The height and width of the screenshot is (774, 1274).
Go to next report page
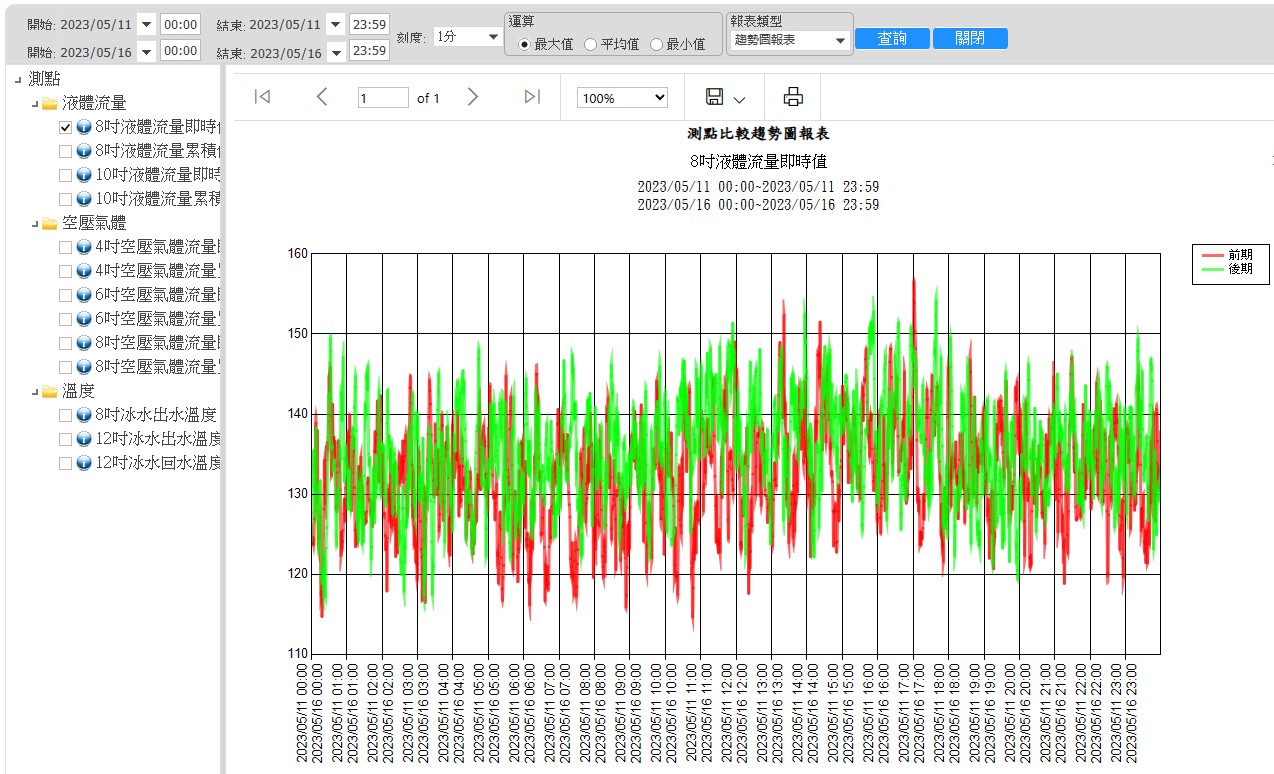tap(473, 97)
